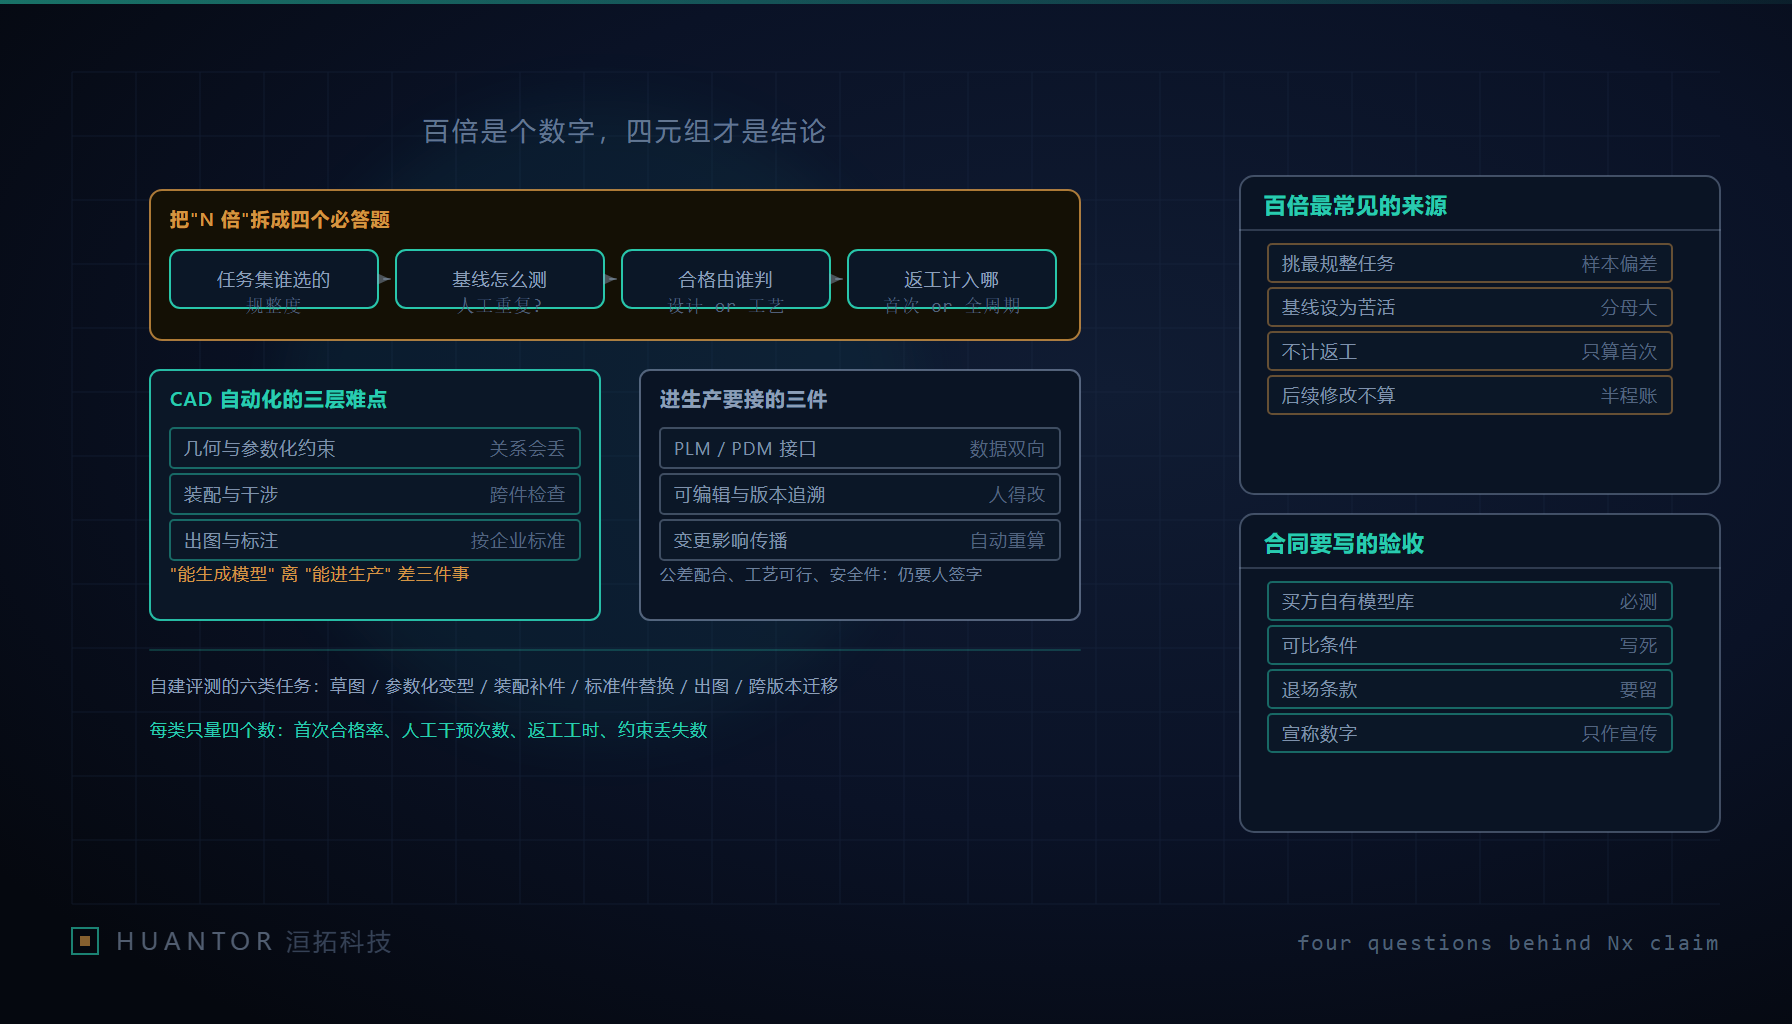Click heading 百倍最常见的来源
The width and height of the screenshot is (1792, 1024).
pos(1355,206)
